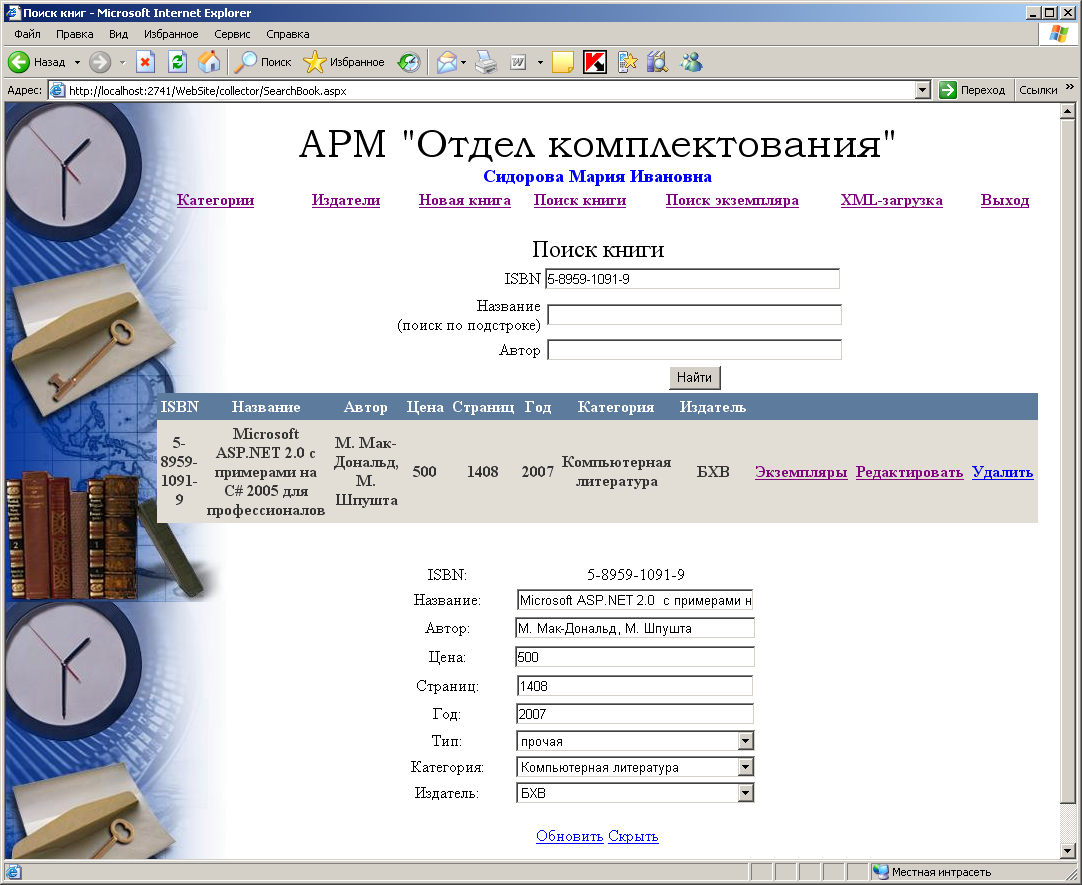The width and height of the screenshot is (1082, 885).
Task: Click the address bar URL field
Action: 490,90
